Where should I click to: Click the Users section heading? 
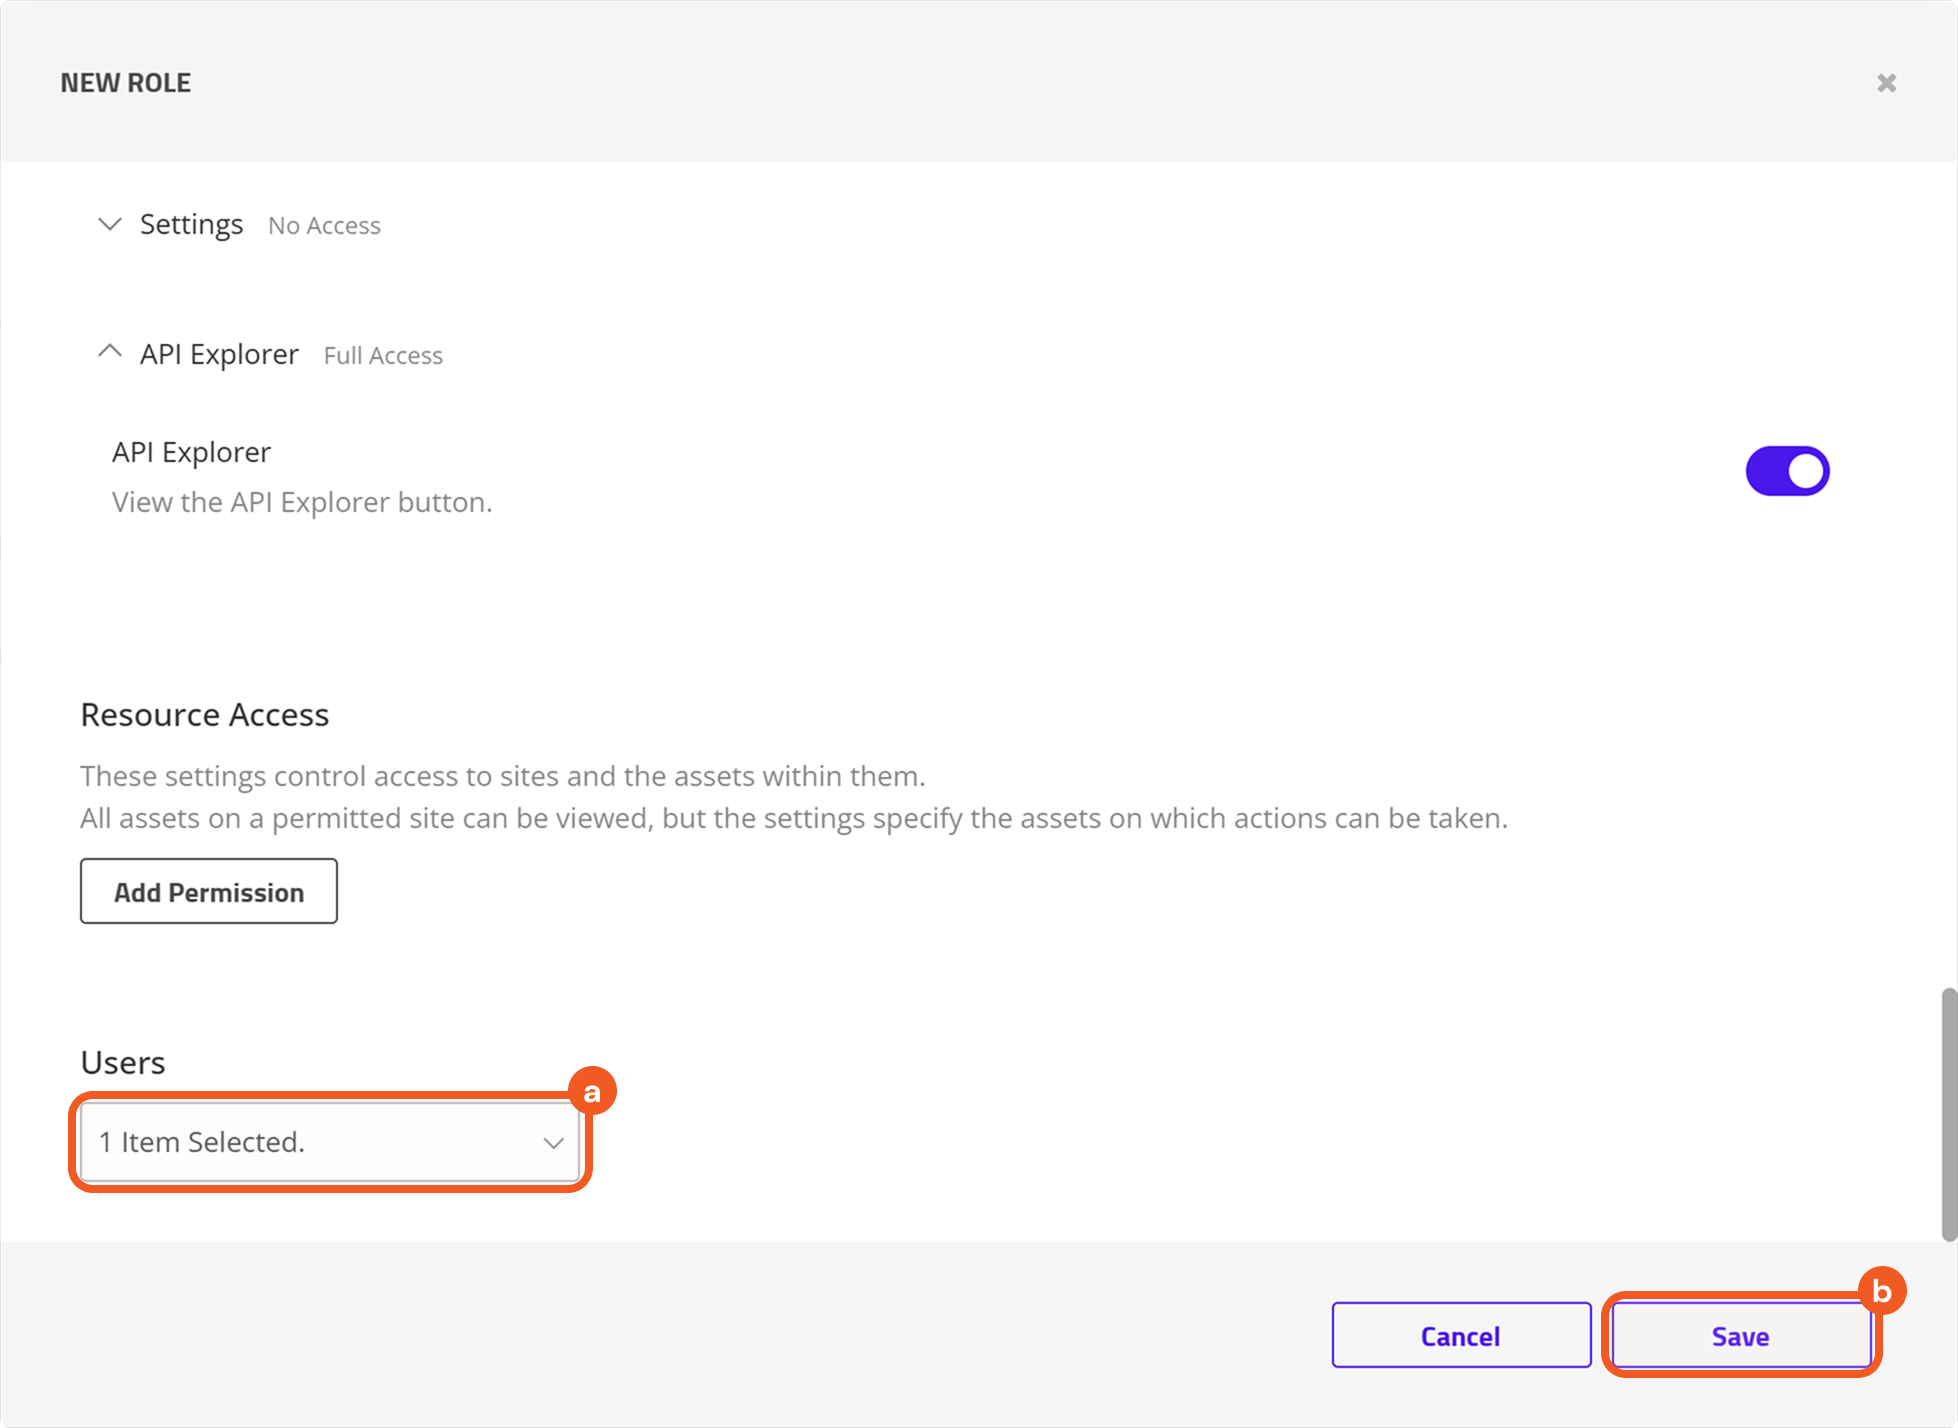click(123, 1062)
